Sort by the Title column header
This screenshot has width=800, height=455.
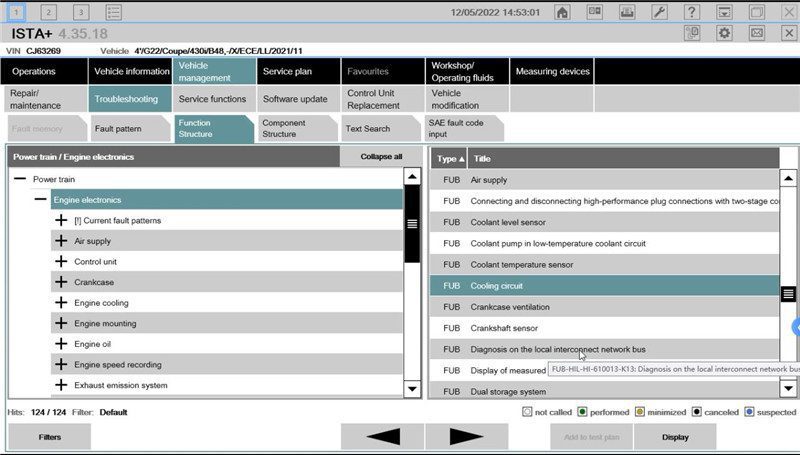[x=623, y=159]
